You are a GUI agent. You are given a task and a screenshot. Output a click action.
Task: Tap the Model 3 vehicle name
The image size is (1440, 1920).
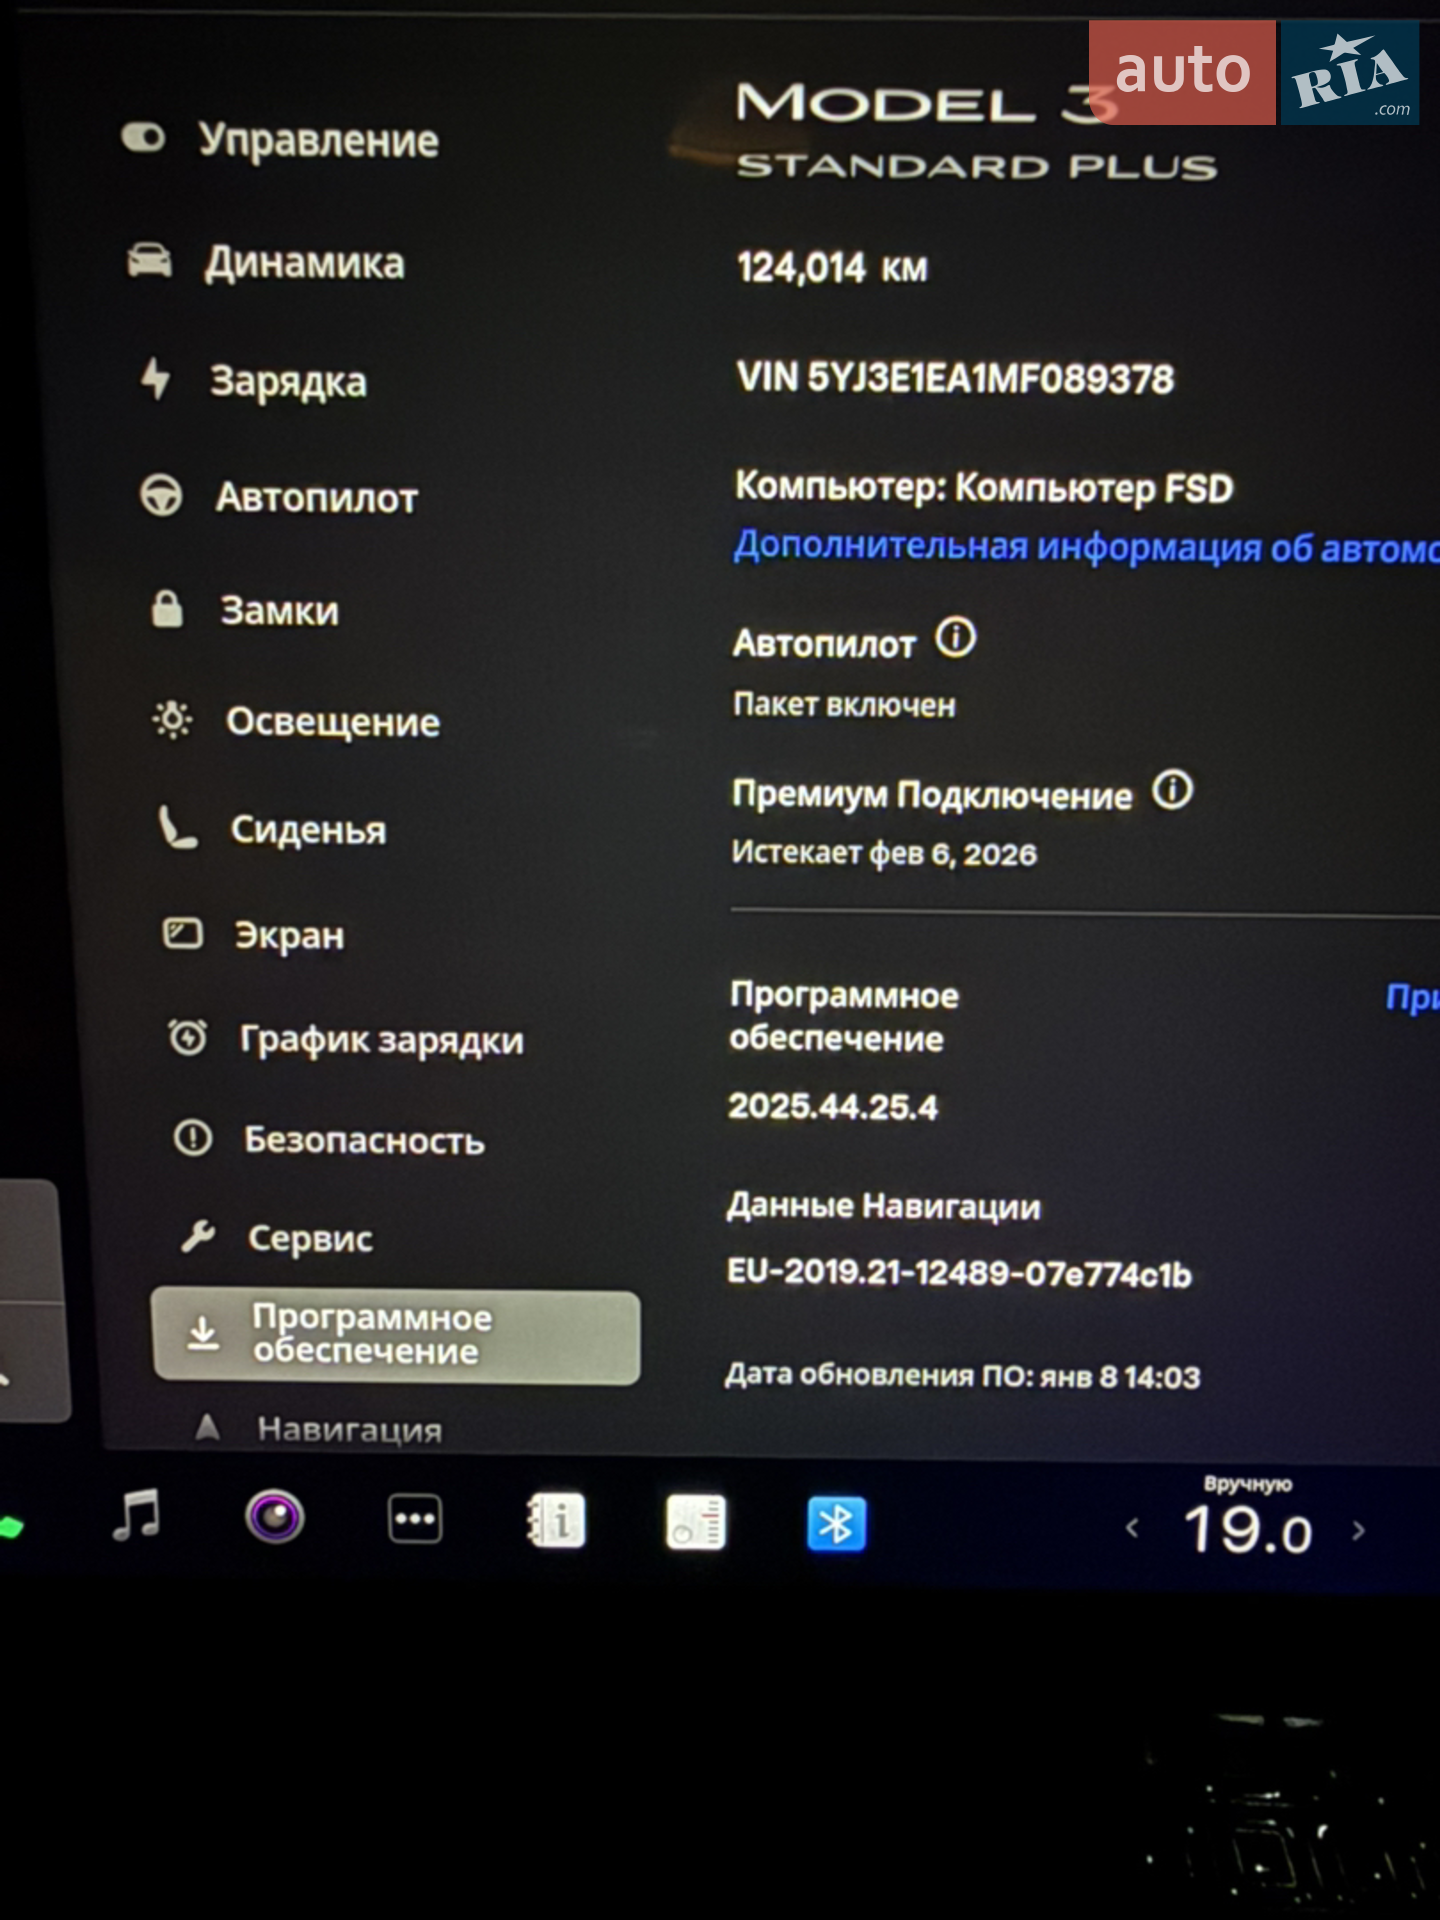tap(926, 102)
